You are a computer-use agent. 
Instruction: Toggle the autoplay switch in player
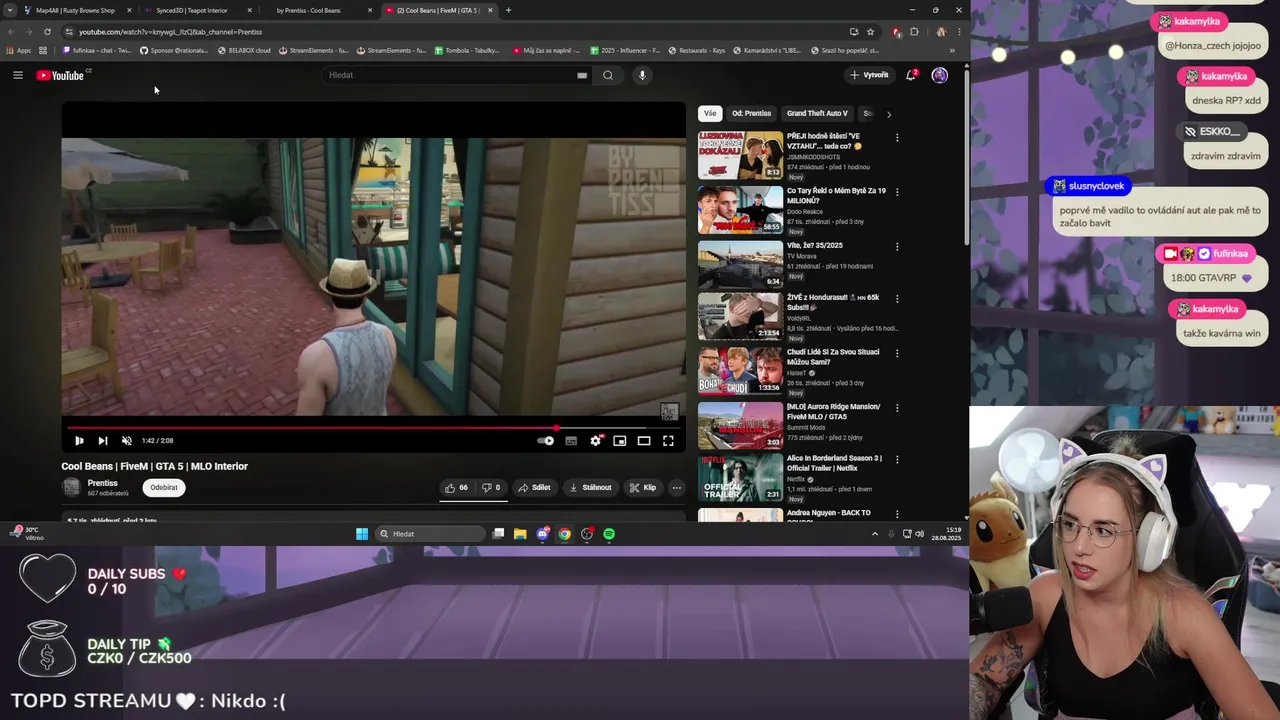(x=546, y=440)
